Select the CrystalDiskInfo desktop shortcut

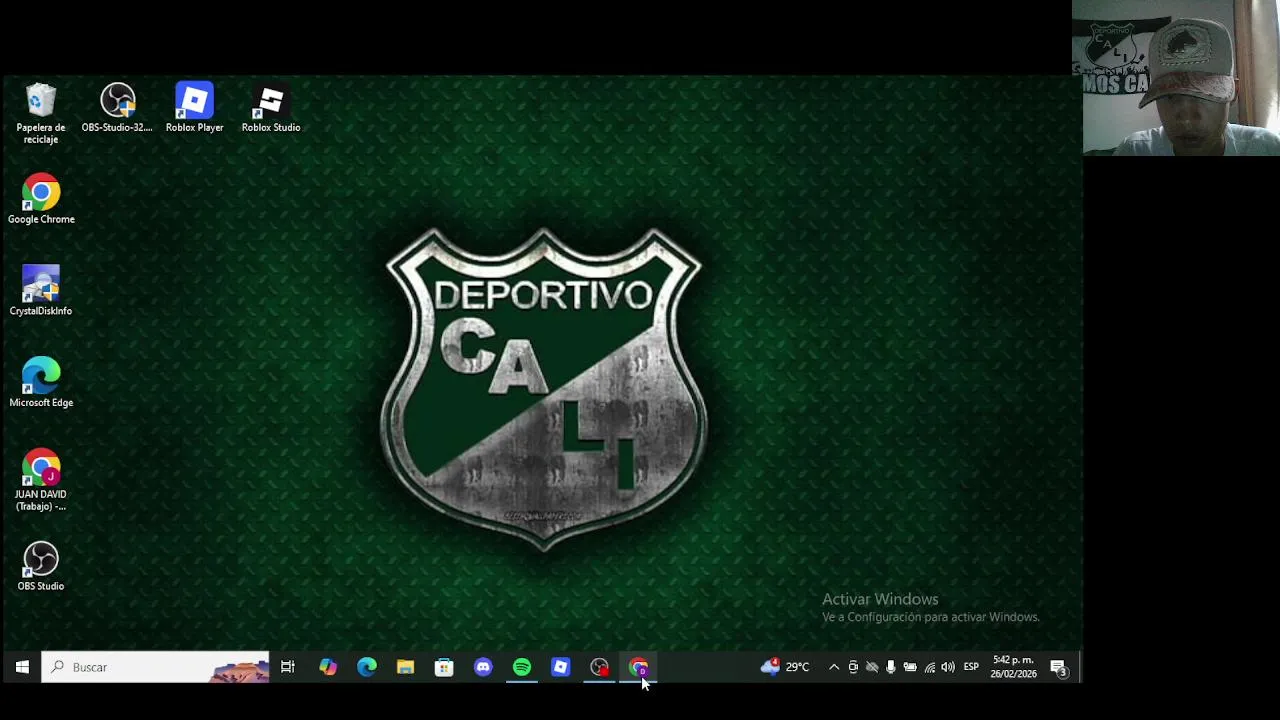point(41,291)
